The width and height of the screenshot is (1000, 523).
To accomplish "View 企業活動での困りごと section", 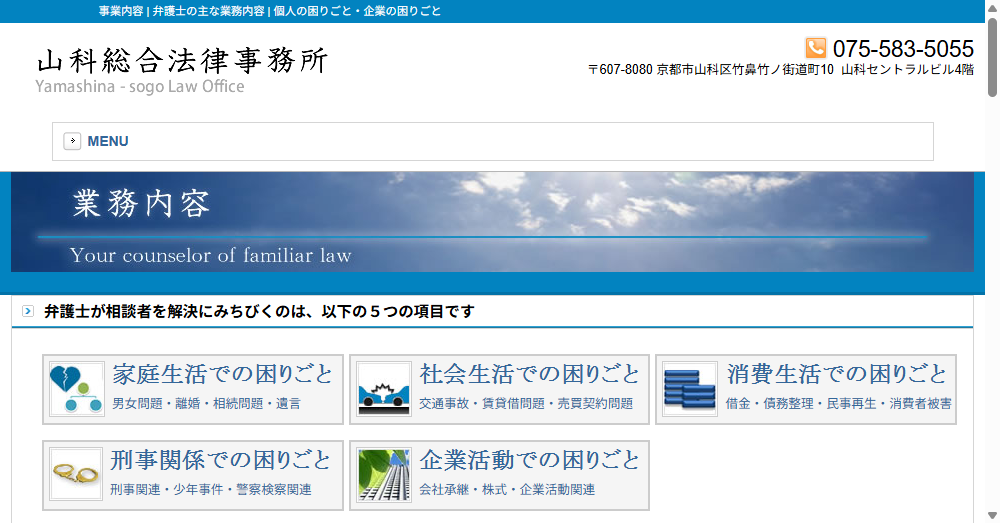I will click(529, 461).
